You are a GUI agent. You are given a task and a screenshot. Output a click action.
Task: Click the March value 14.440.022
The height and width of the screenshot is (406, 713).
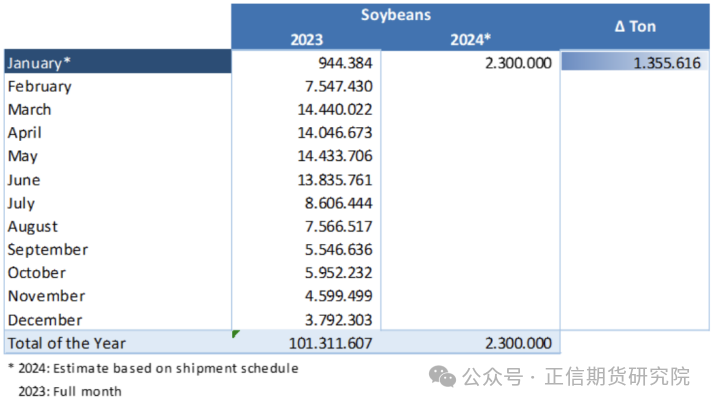335,110
